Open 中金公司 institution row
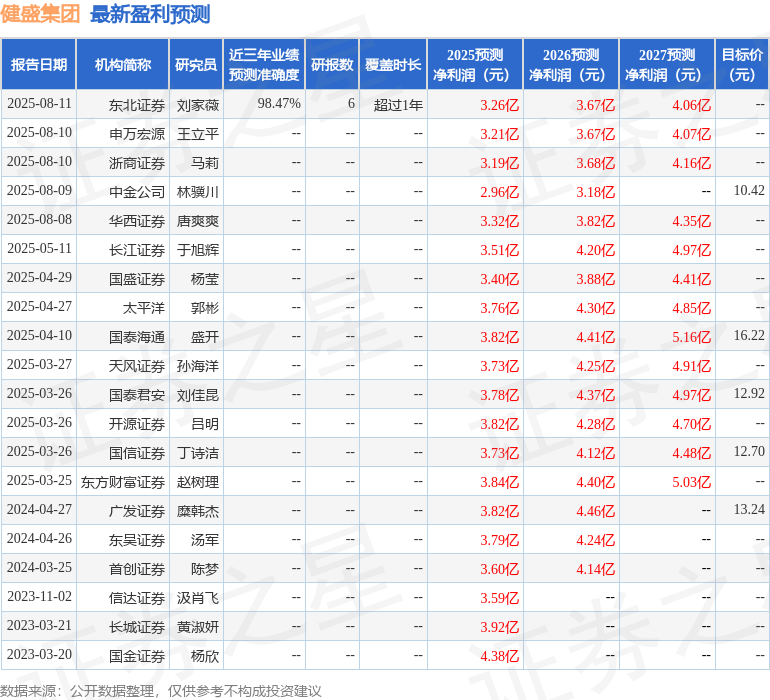This screenshot has height=700, width=770. pyautogui.click(x=137, y=191)
